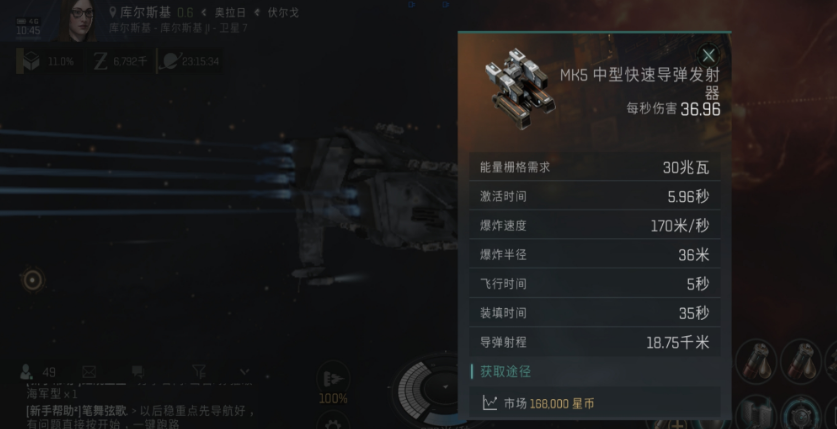
Task: Collapse the chat panel chevron
Action: coord(244,371)
